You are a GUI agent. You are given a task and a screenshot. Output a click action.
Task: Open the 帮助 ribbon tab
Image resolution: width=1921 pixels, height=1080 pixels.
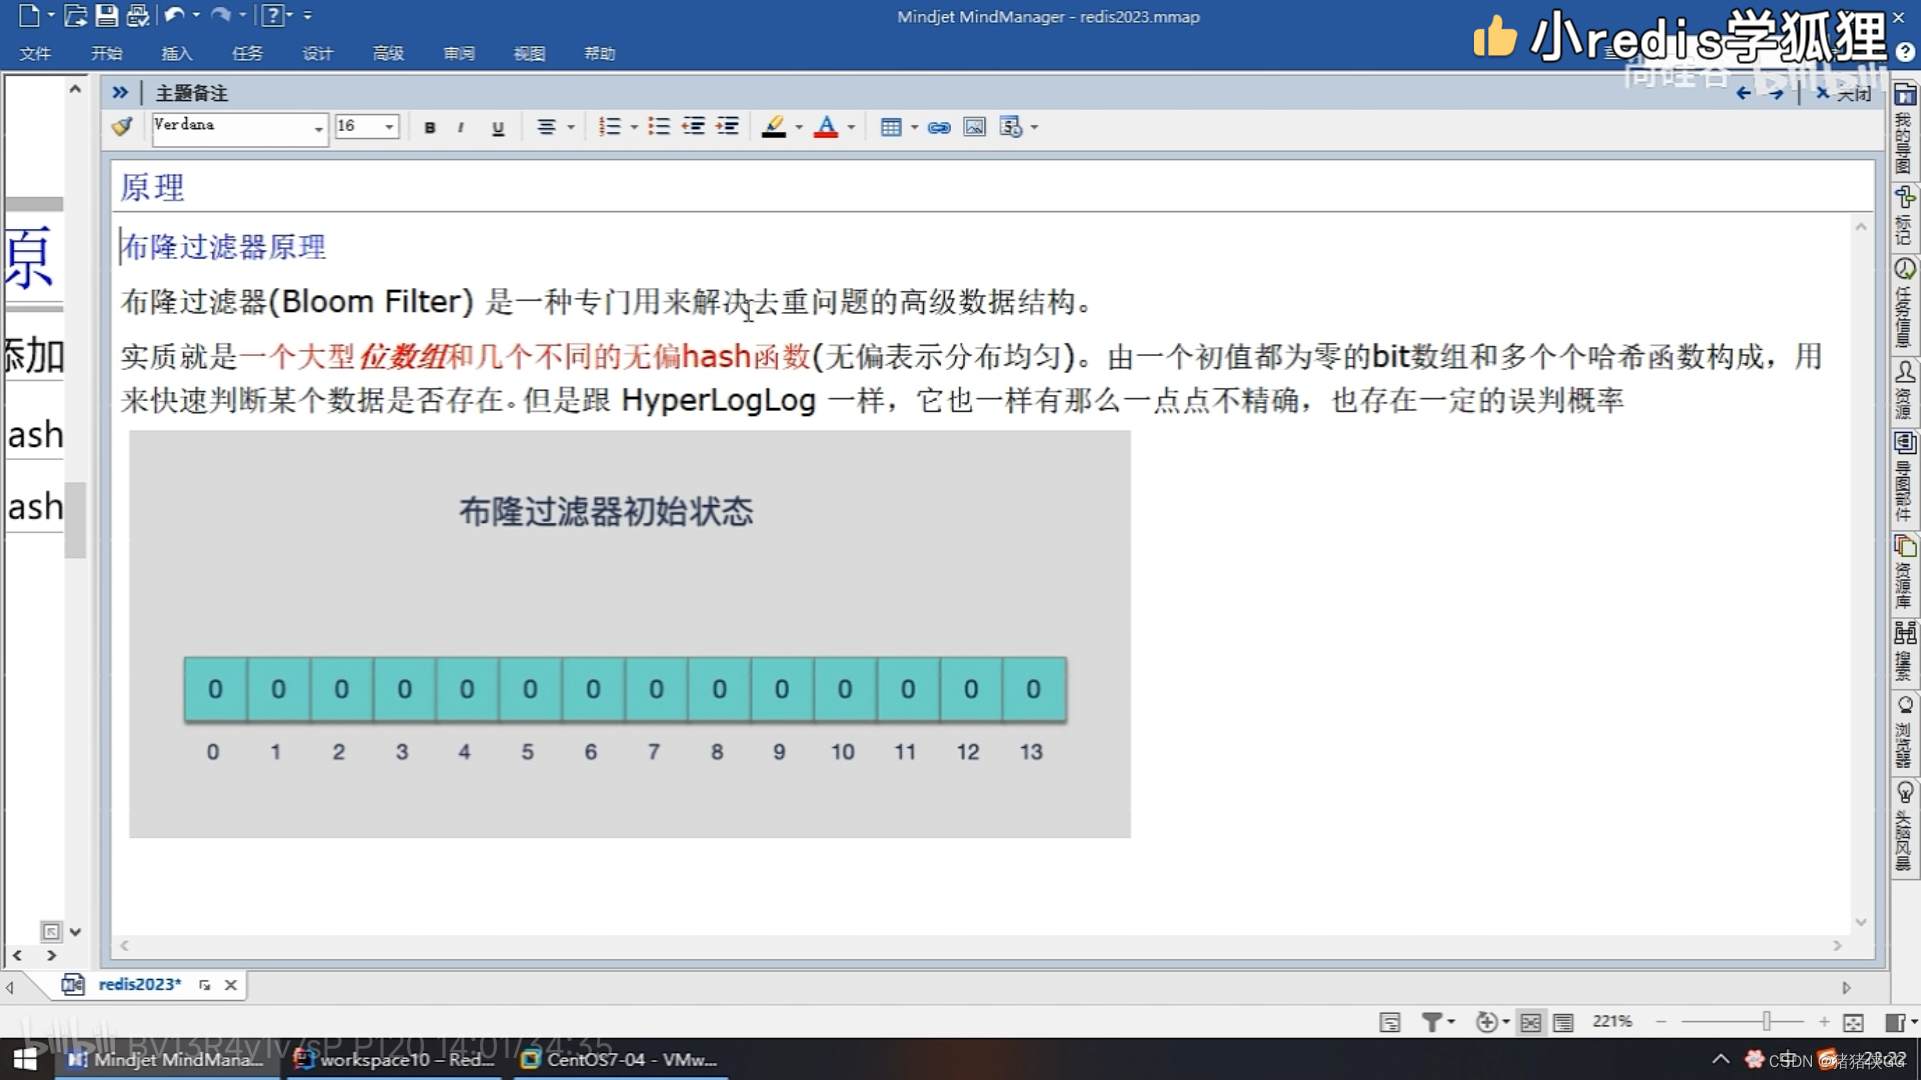[x=600, y=53]
